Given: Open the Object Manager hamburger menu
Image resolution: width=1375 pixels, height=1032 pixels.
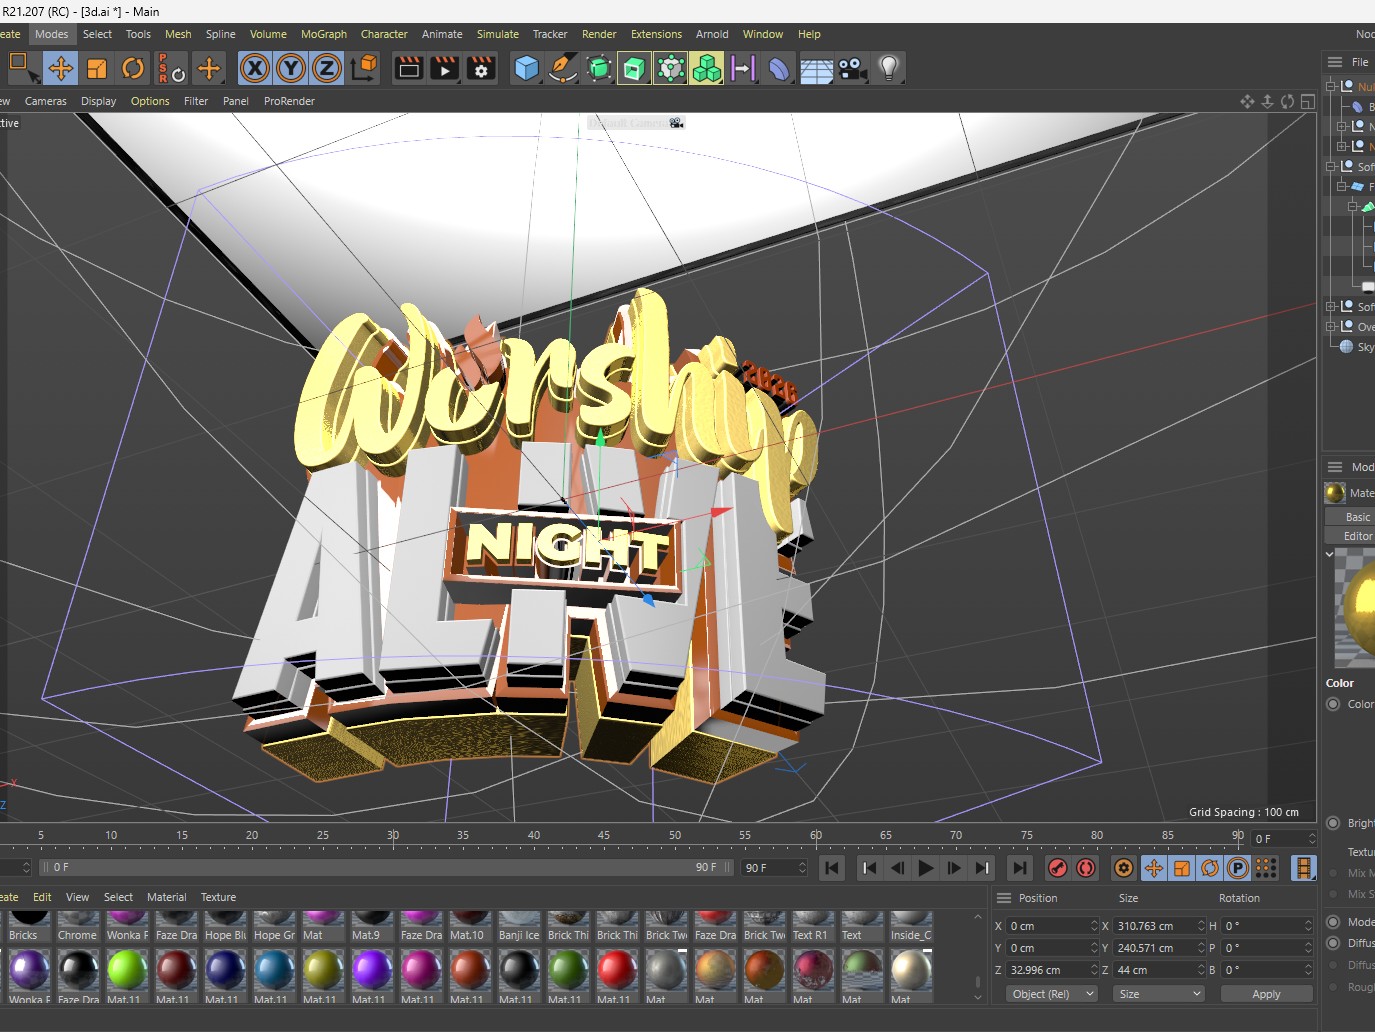Looking at the screenshot, I should click(1334, 62).
